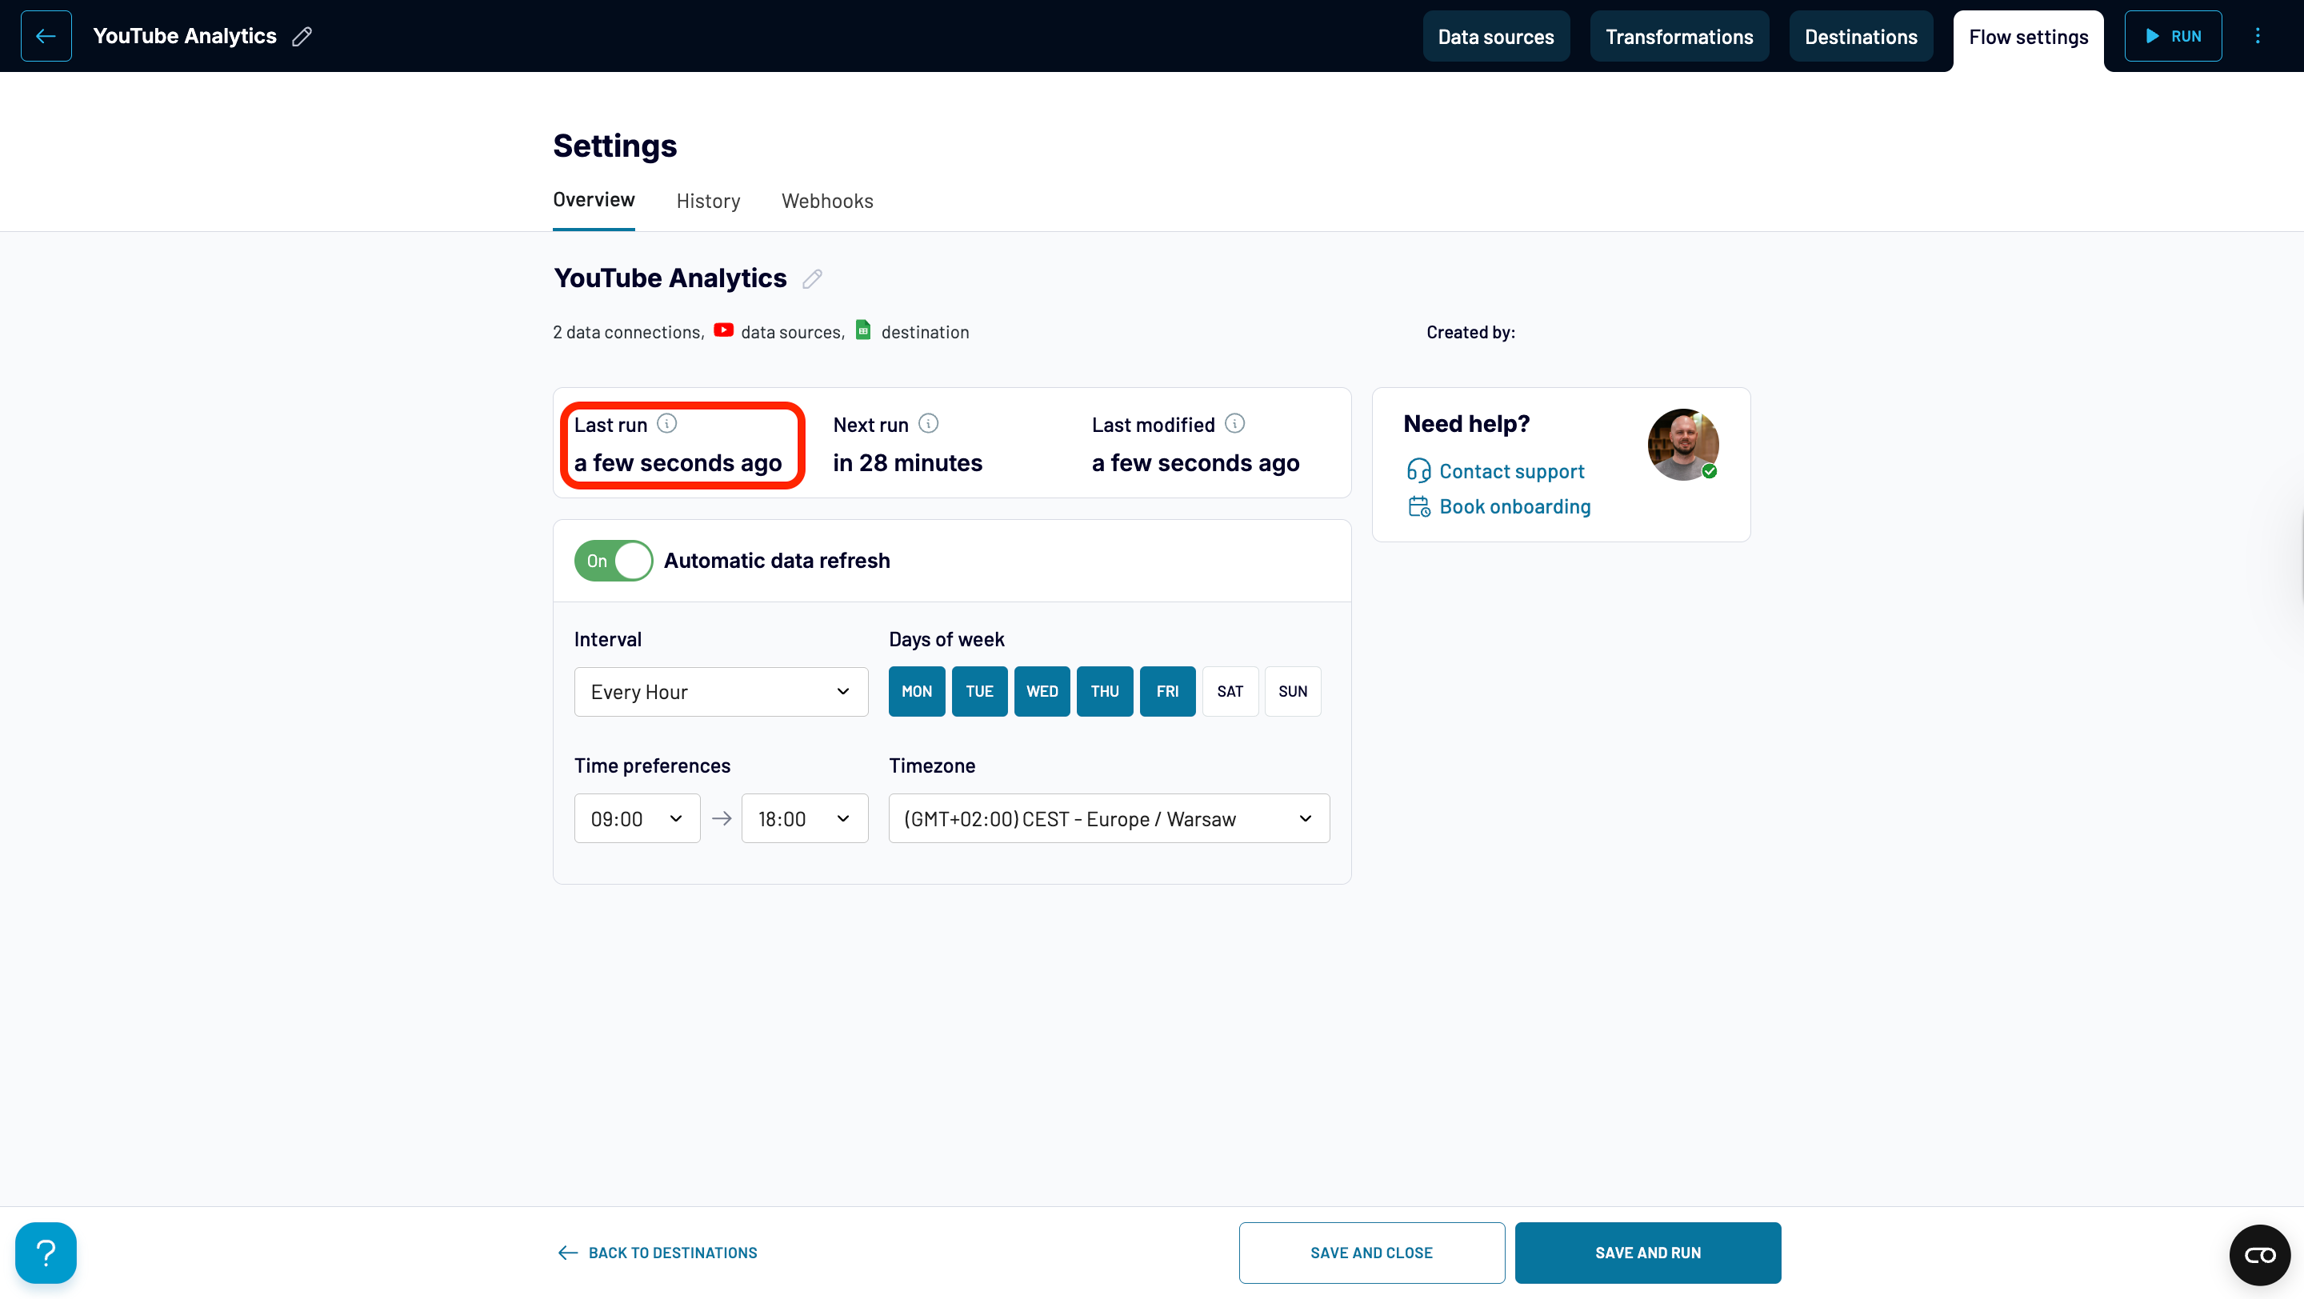Click info icon next to Next run
This screenshot has height=1299, width=2304.
click(x=928, y=424)
